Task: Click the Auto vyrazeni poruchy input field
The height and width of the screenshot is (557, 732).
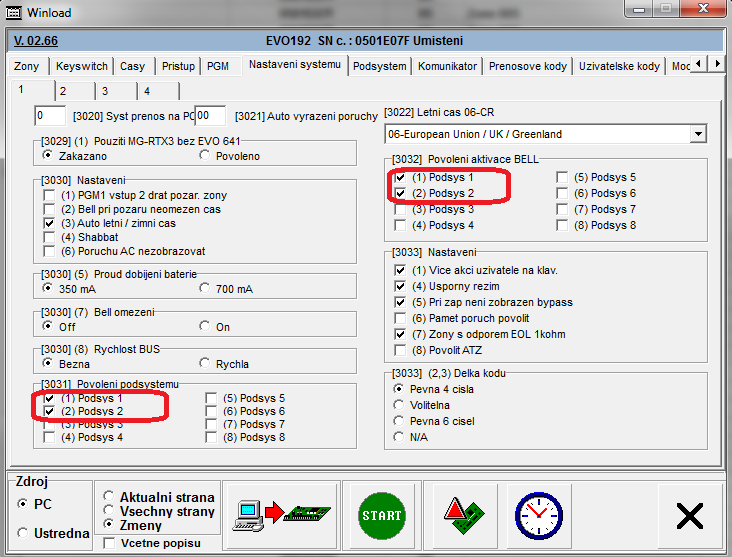Action: pos(210,116)
